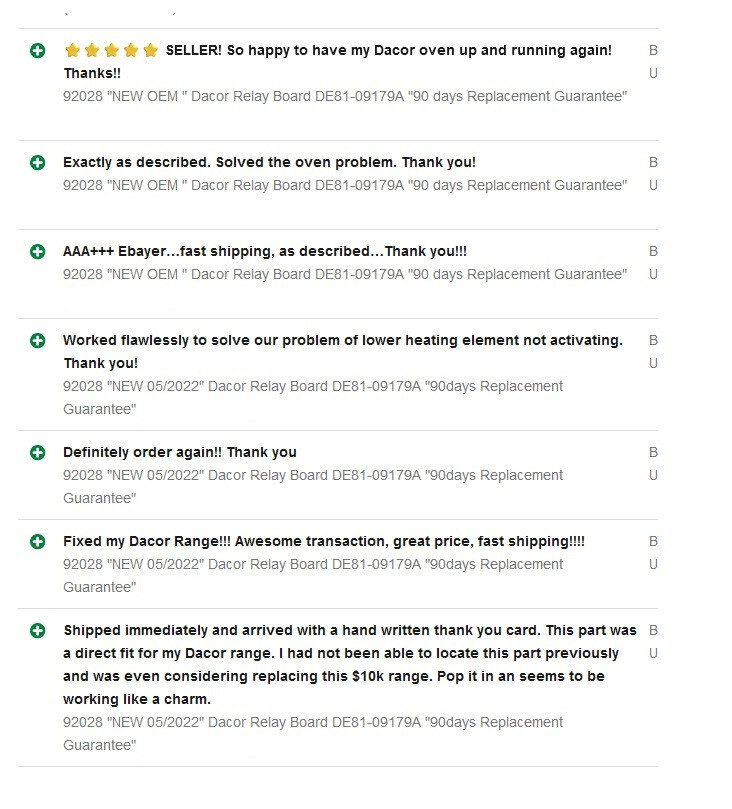Click the positive icon beside "Fixed my Dacor Range!!!"
The width and height of the screenshot is (732, 809).
(38, 541)
